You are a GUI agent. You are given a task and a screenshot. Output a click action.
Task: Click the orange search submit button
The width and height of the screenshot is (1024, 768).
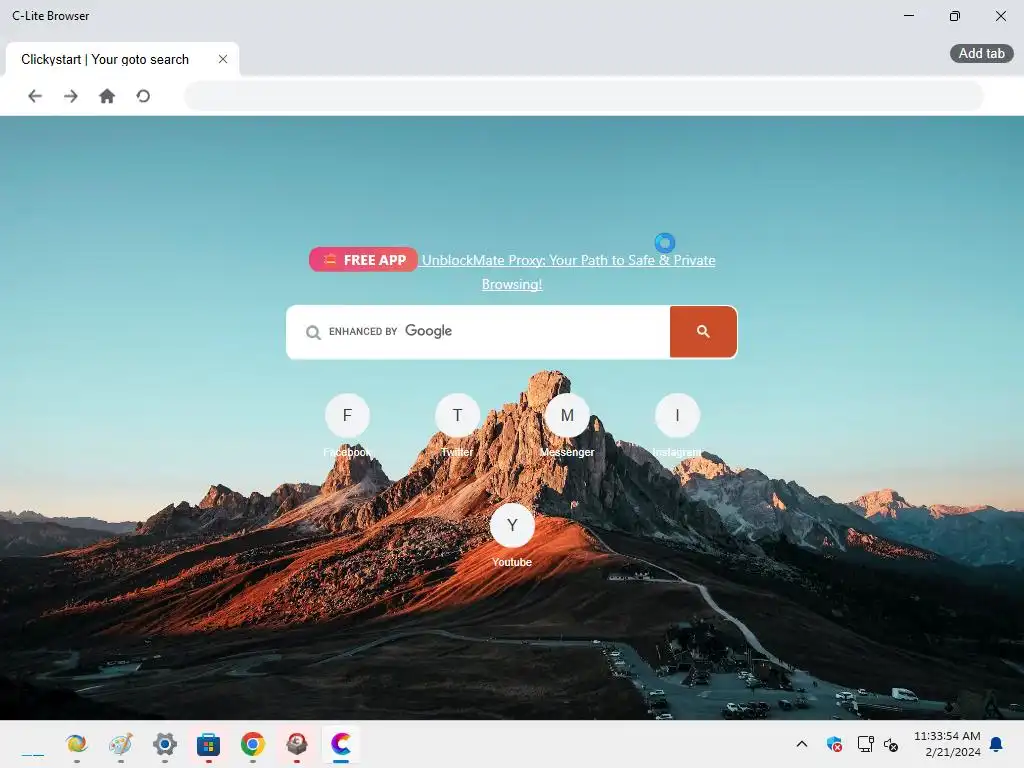coord(703,332)
